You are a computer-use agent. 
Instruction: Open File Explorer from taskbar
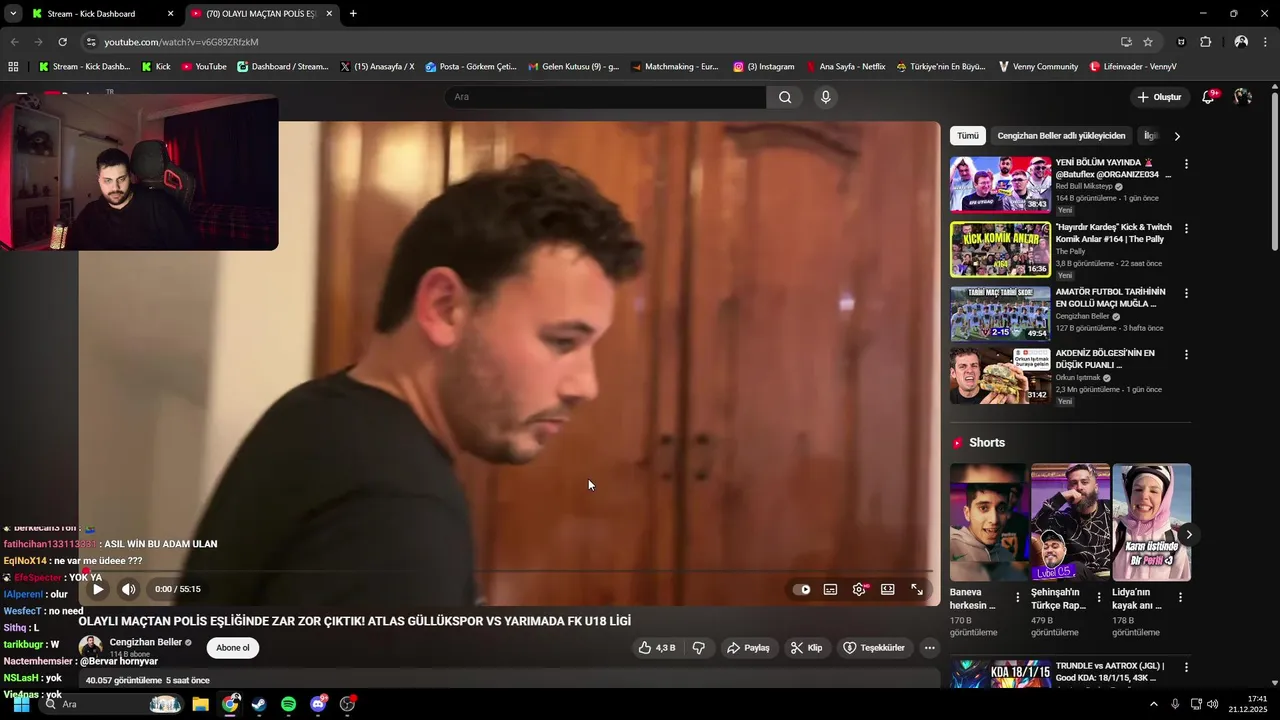(200, 704)
